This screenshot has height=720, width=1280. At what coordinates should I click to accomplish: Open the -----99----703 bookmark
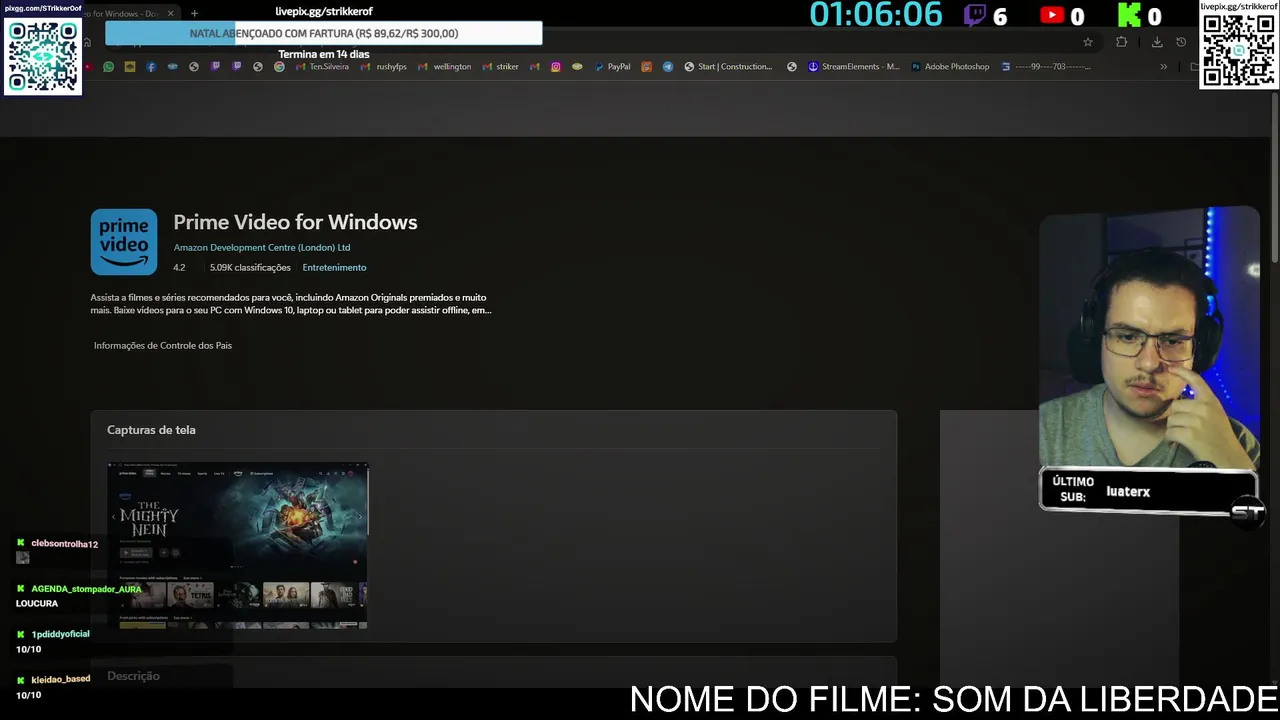(x=1047, y=67)
